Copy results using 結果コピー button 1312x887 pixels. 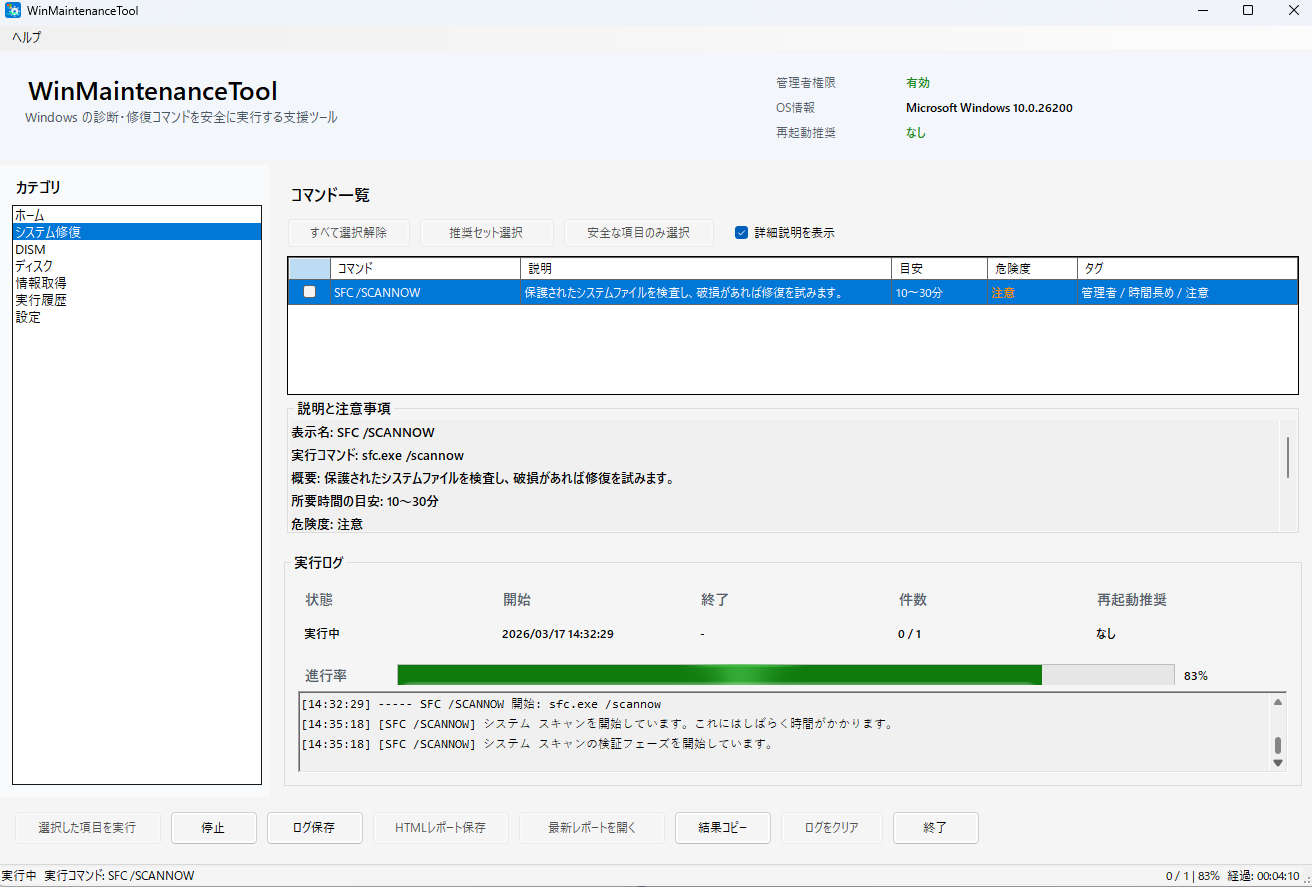coord(722,827)
